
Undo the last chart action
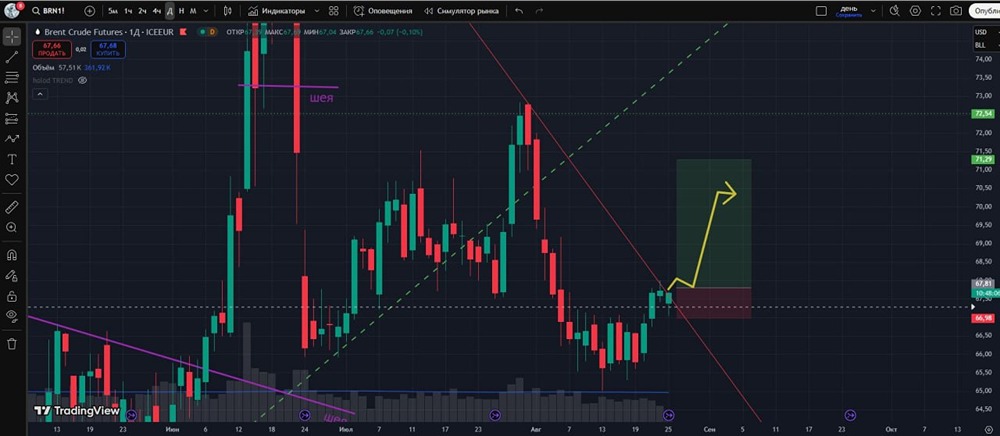[x=519, y=11]
